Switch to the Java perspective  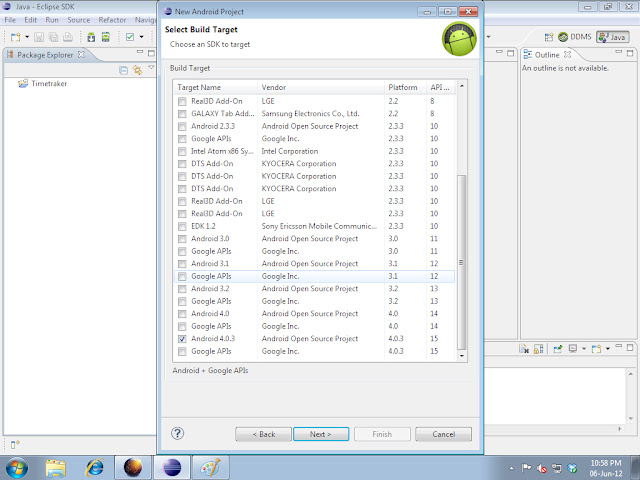[x=612, y=37]
